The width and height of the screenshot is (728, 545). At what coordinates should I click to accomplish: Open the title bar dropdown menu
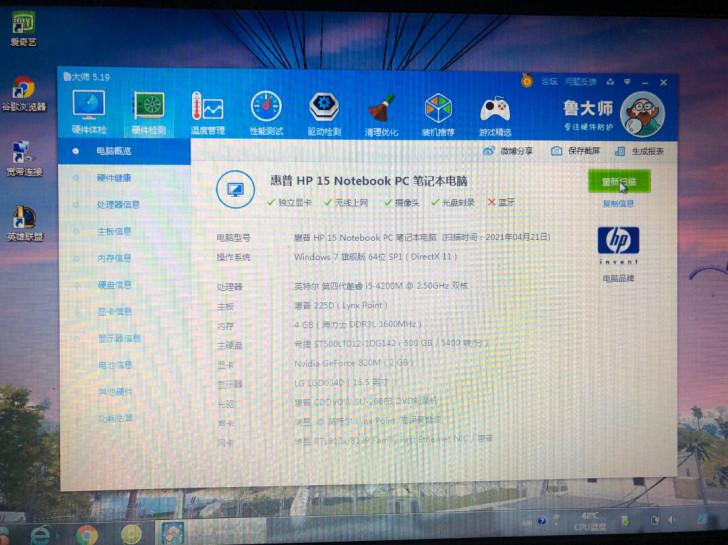click(627, 82)
